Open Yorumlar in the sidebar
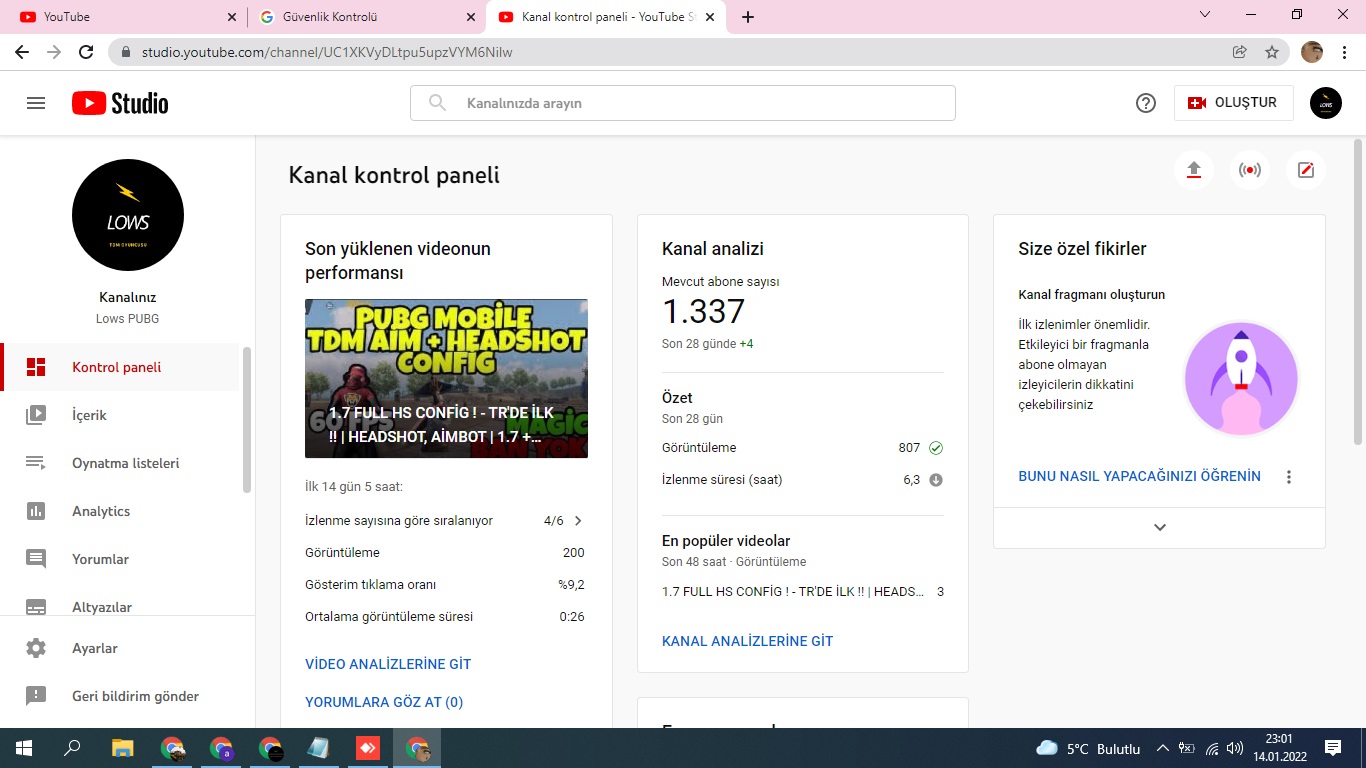 point(121,559)
